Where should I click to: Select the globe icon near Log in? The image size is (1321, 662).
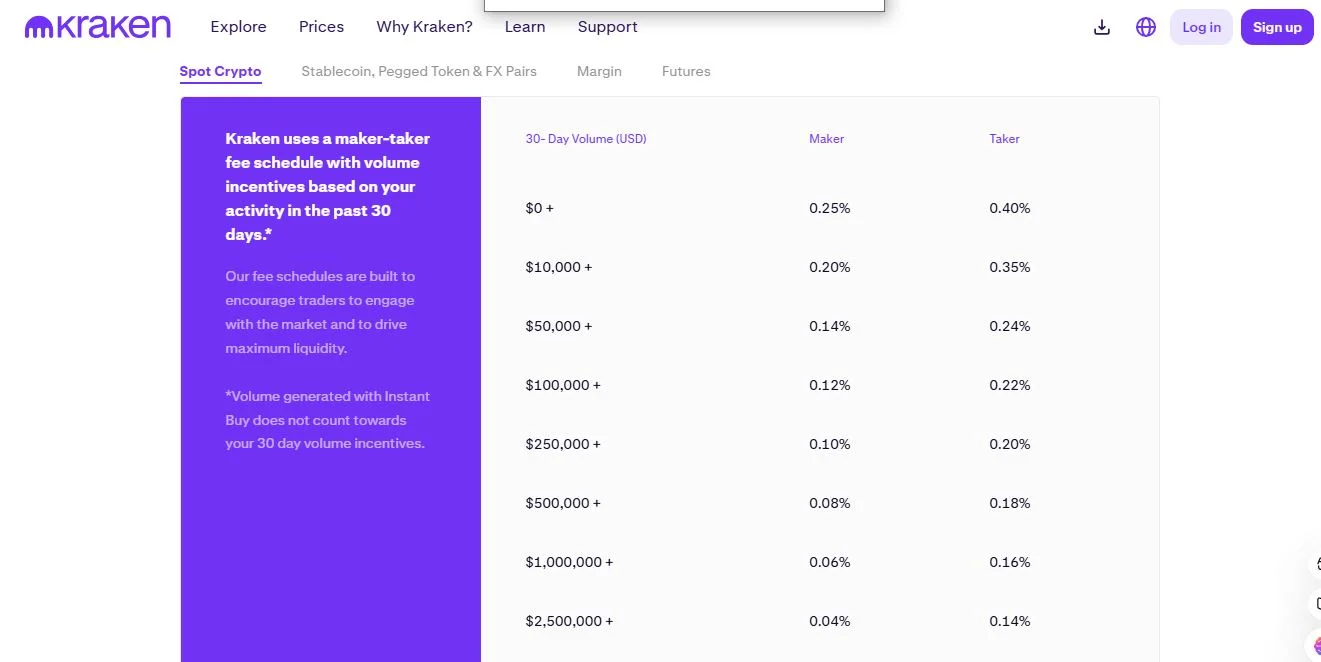1145,27
